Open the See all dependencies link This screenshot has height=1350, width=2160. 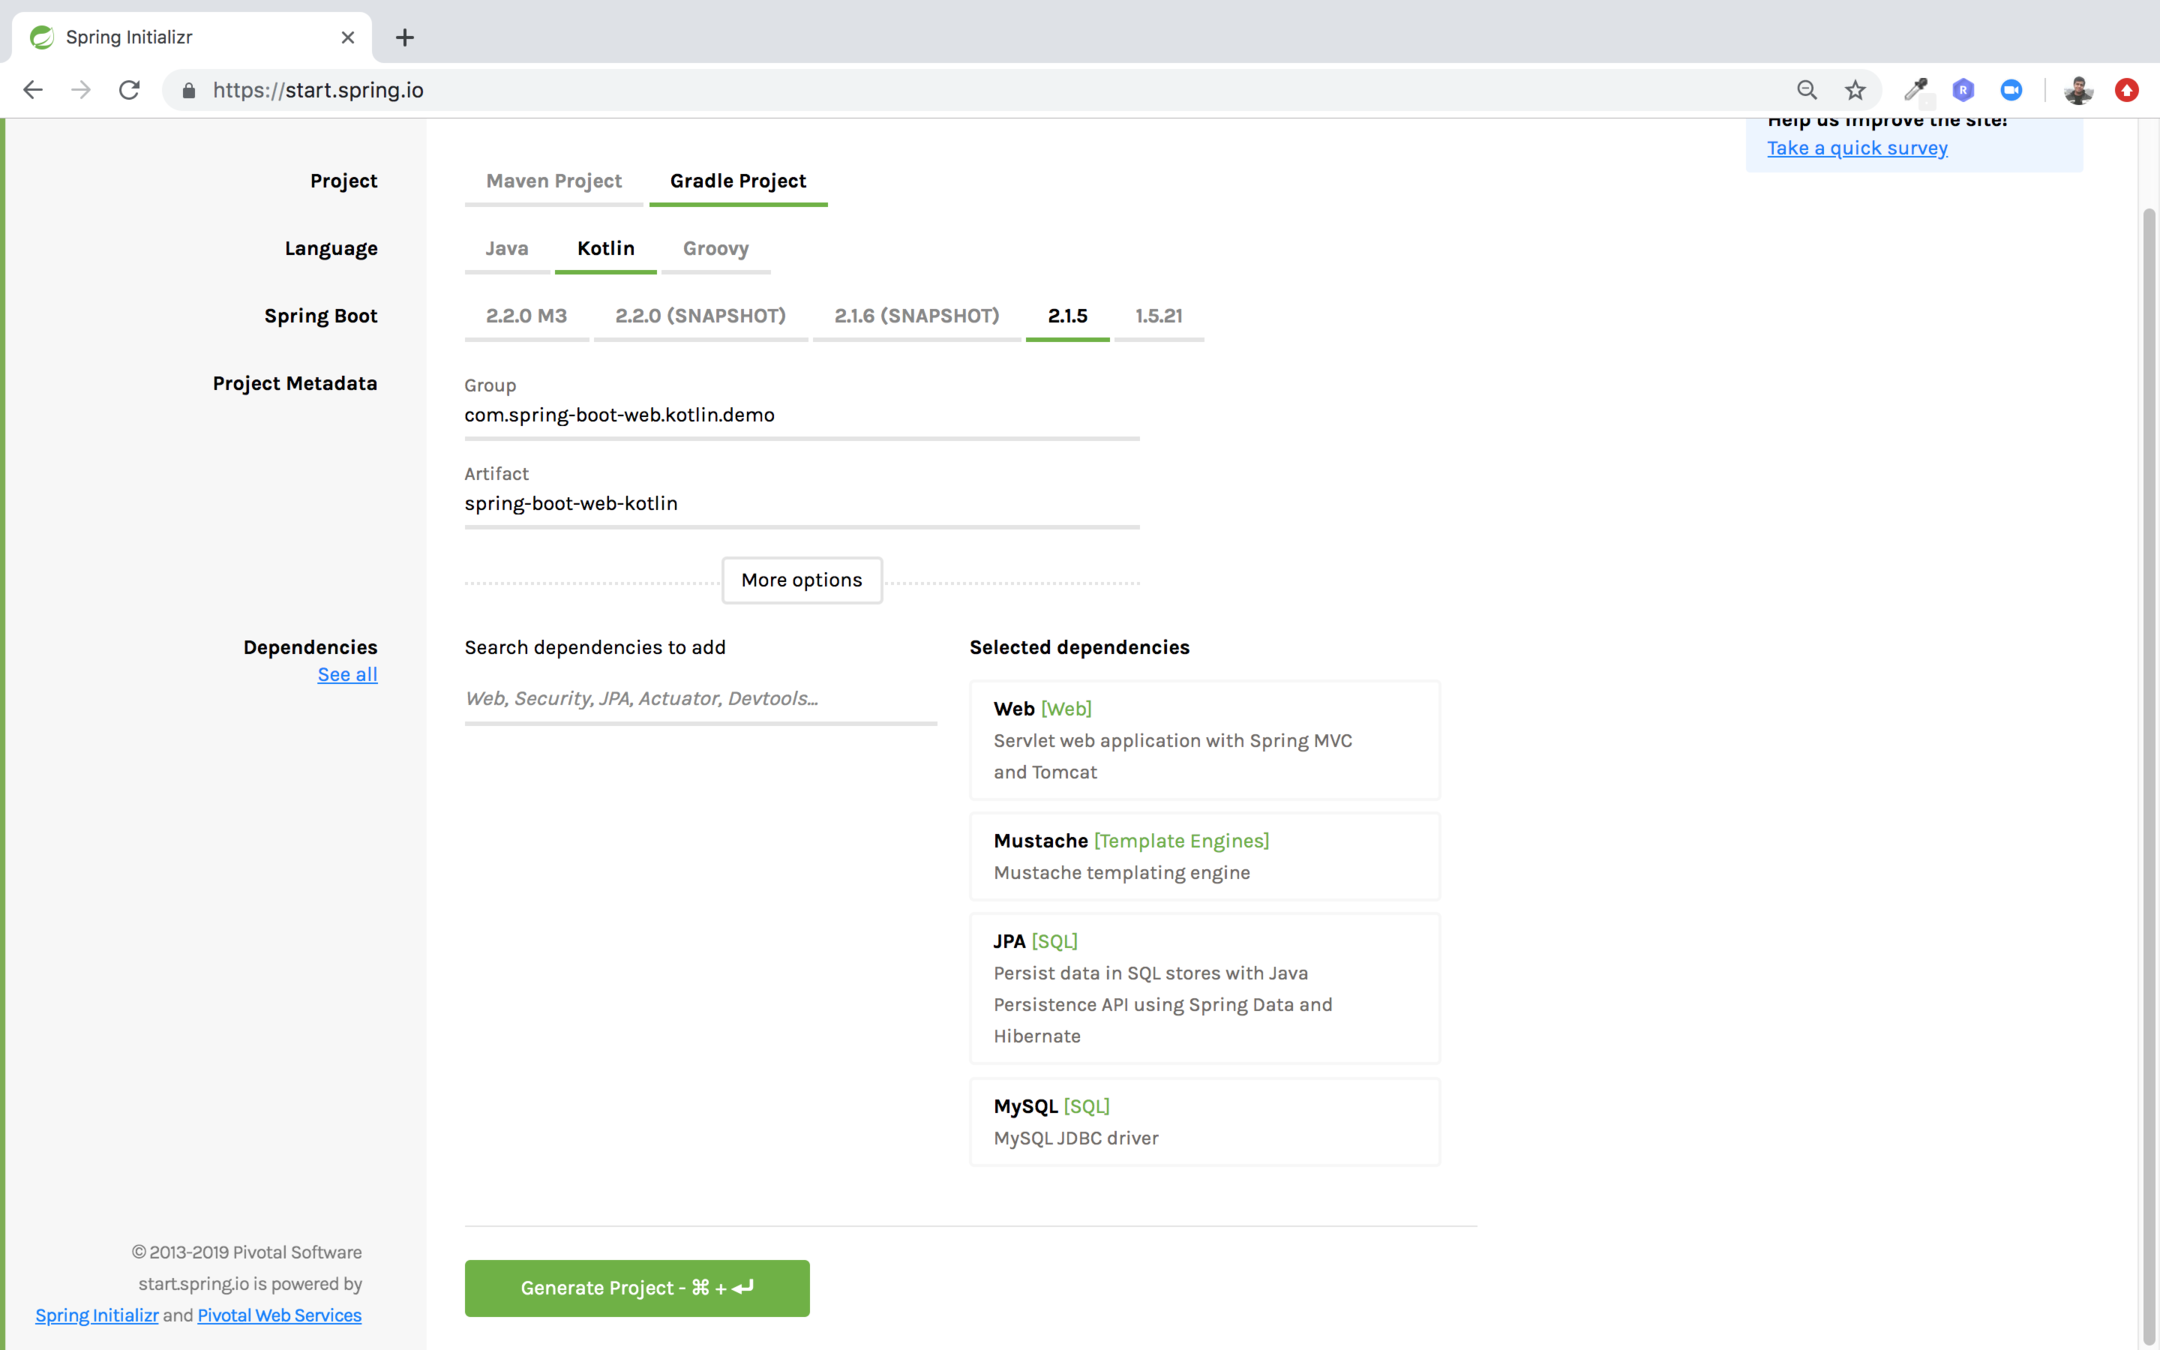(x=347, y=674)
